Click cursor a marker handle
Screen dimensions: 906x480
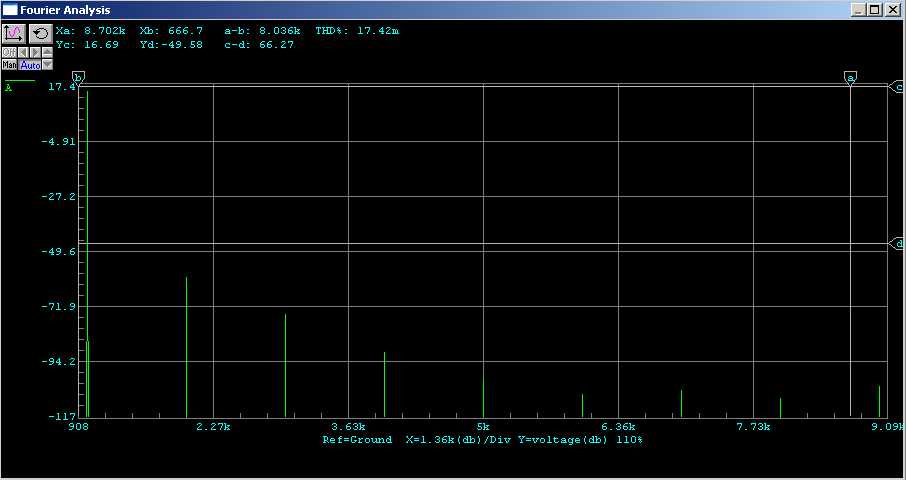850,77
